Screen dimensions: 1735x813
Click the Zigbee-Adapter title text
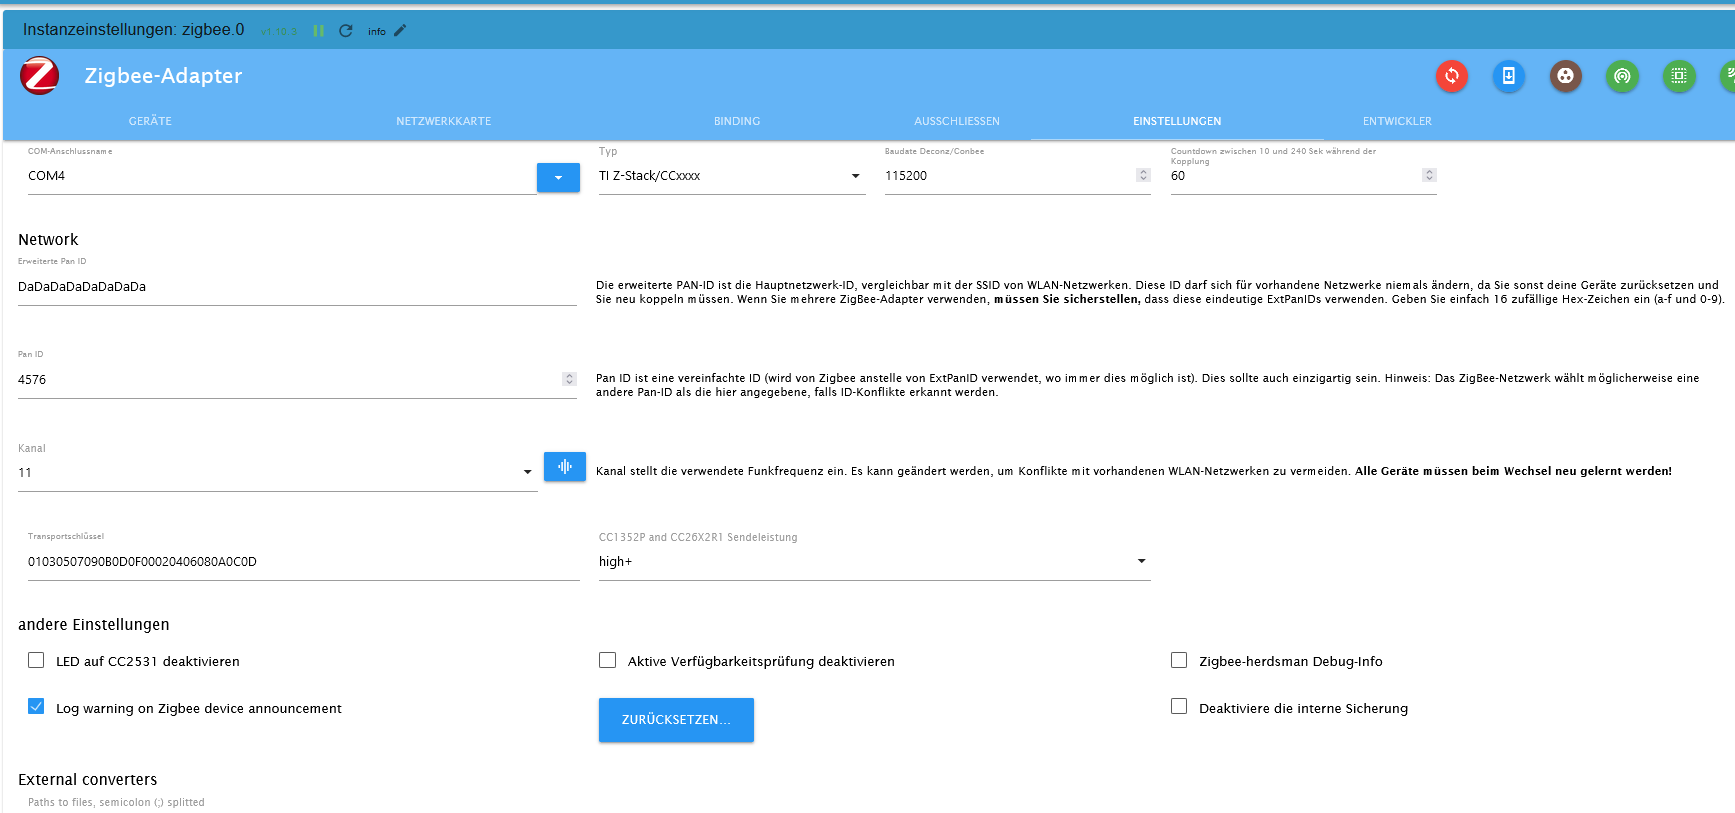point(163,76)
